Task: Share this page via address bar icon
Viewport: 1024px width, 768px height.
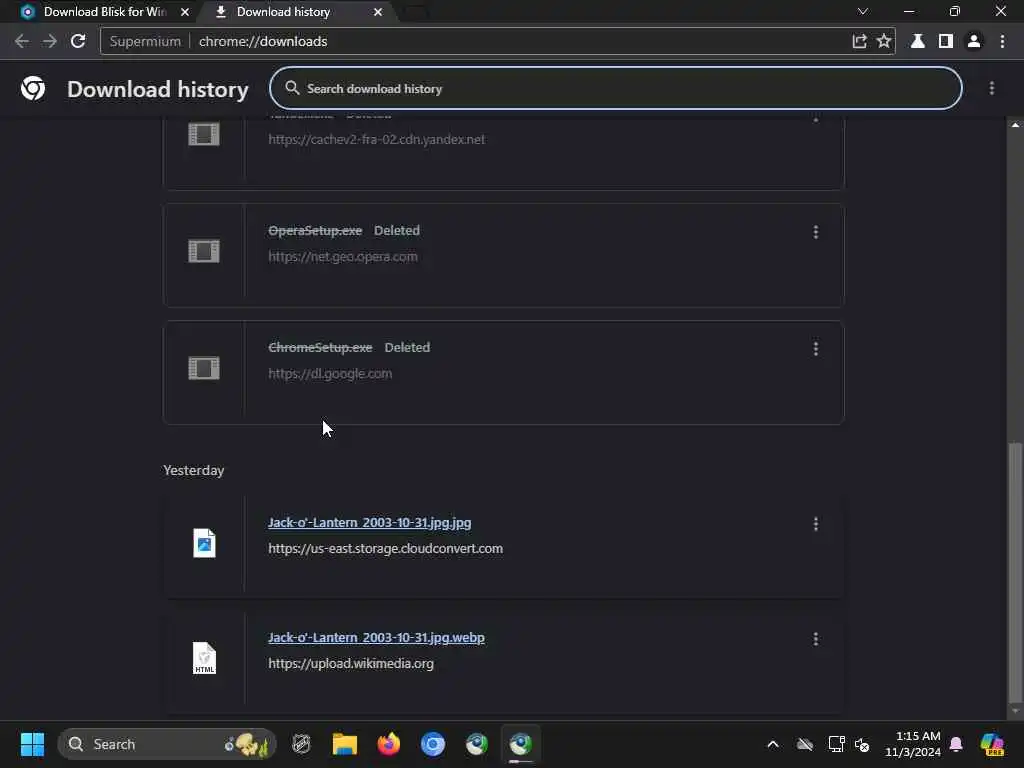Action: click(x=859, y=41)
